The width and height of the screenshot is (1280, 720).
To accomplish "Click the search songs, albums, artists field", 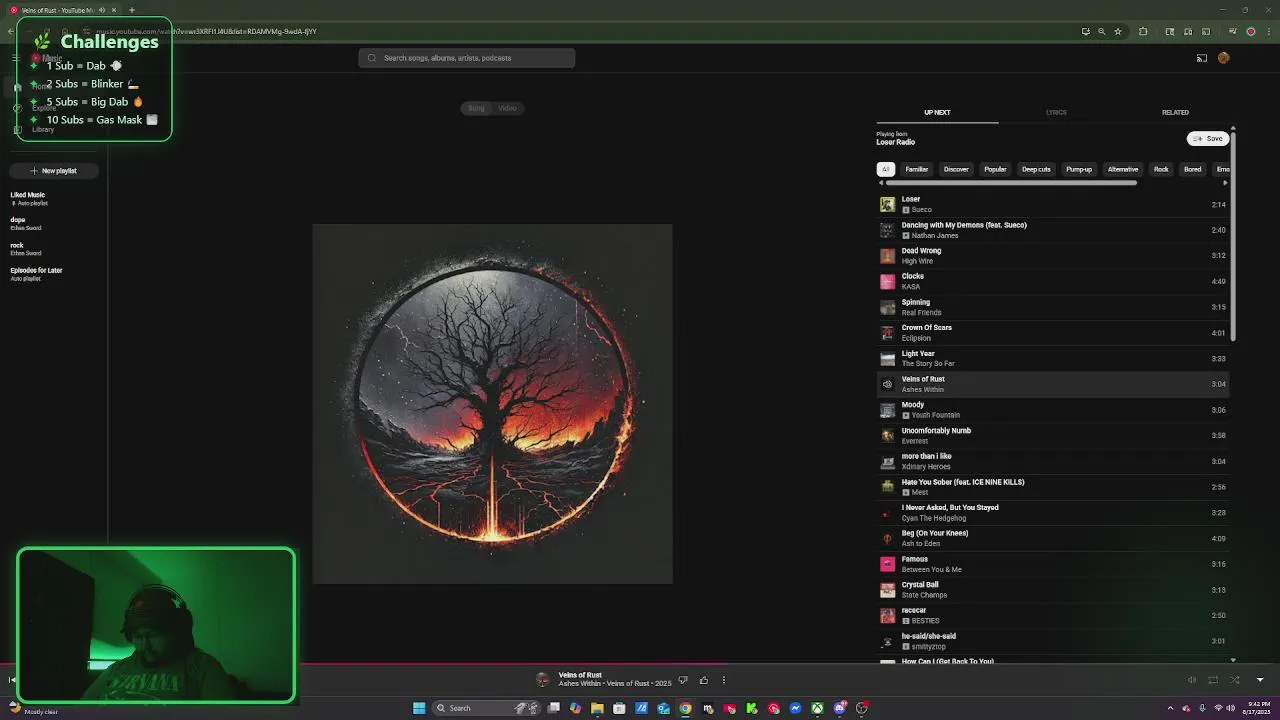I will pos(467,58).
